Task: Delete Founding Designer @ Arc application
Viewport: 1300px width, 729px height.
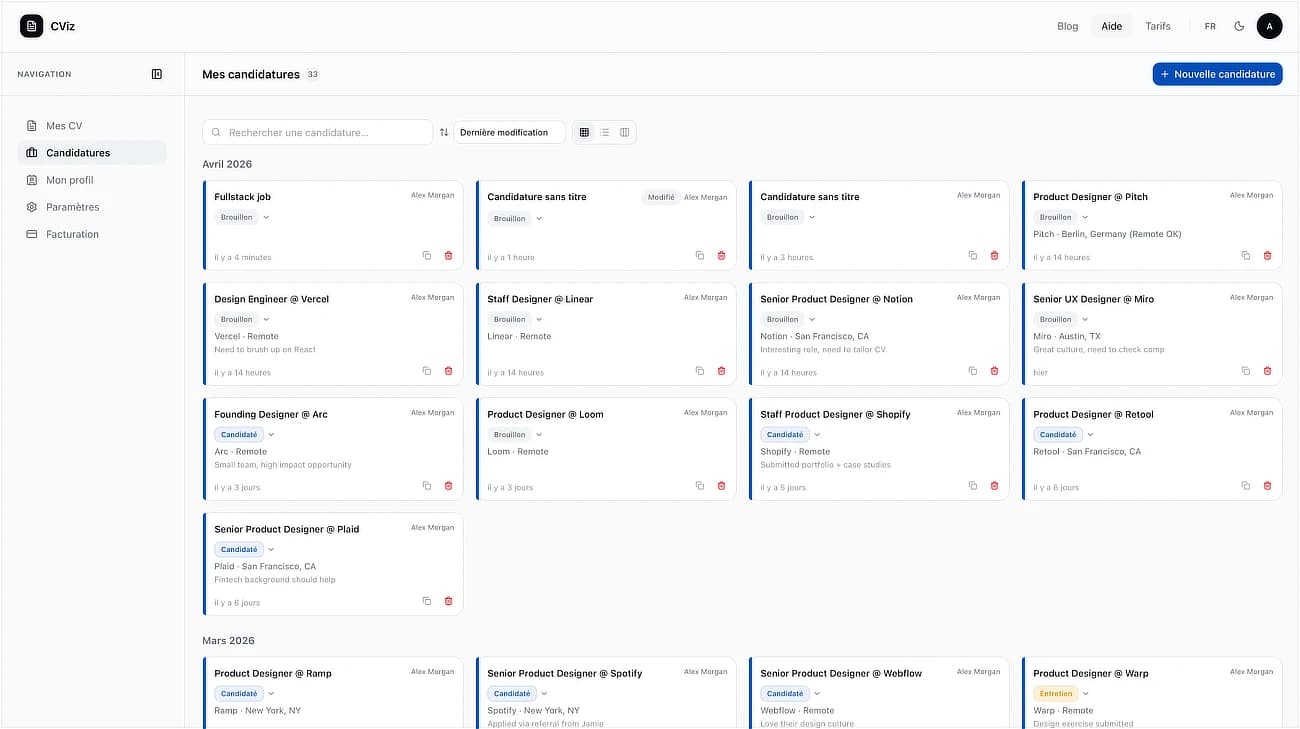Action: [x=448, y=486]
